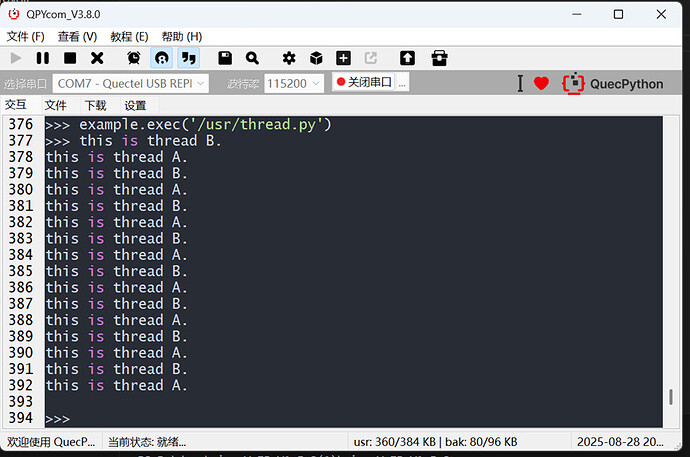Open the search magnifier tool
Screen dimensions: 690x457
(252, 59)
